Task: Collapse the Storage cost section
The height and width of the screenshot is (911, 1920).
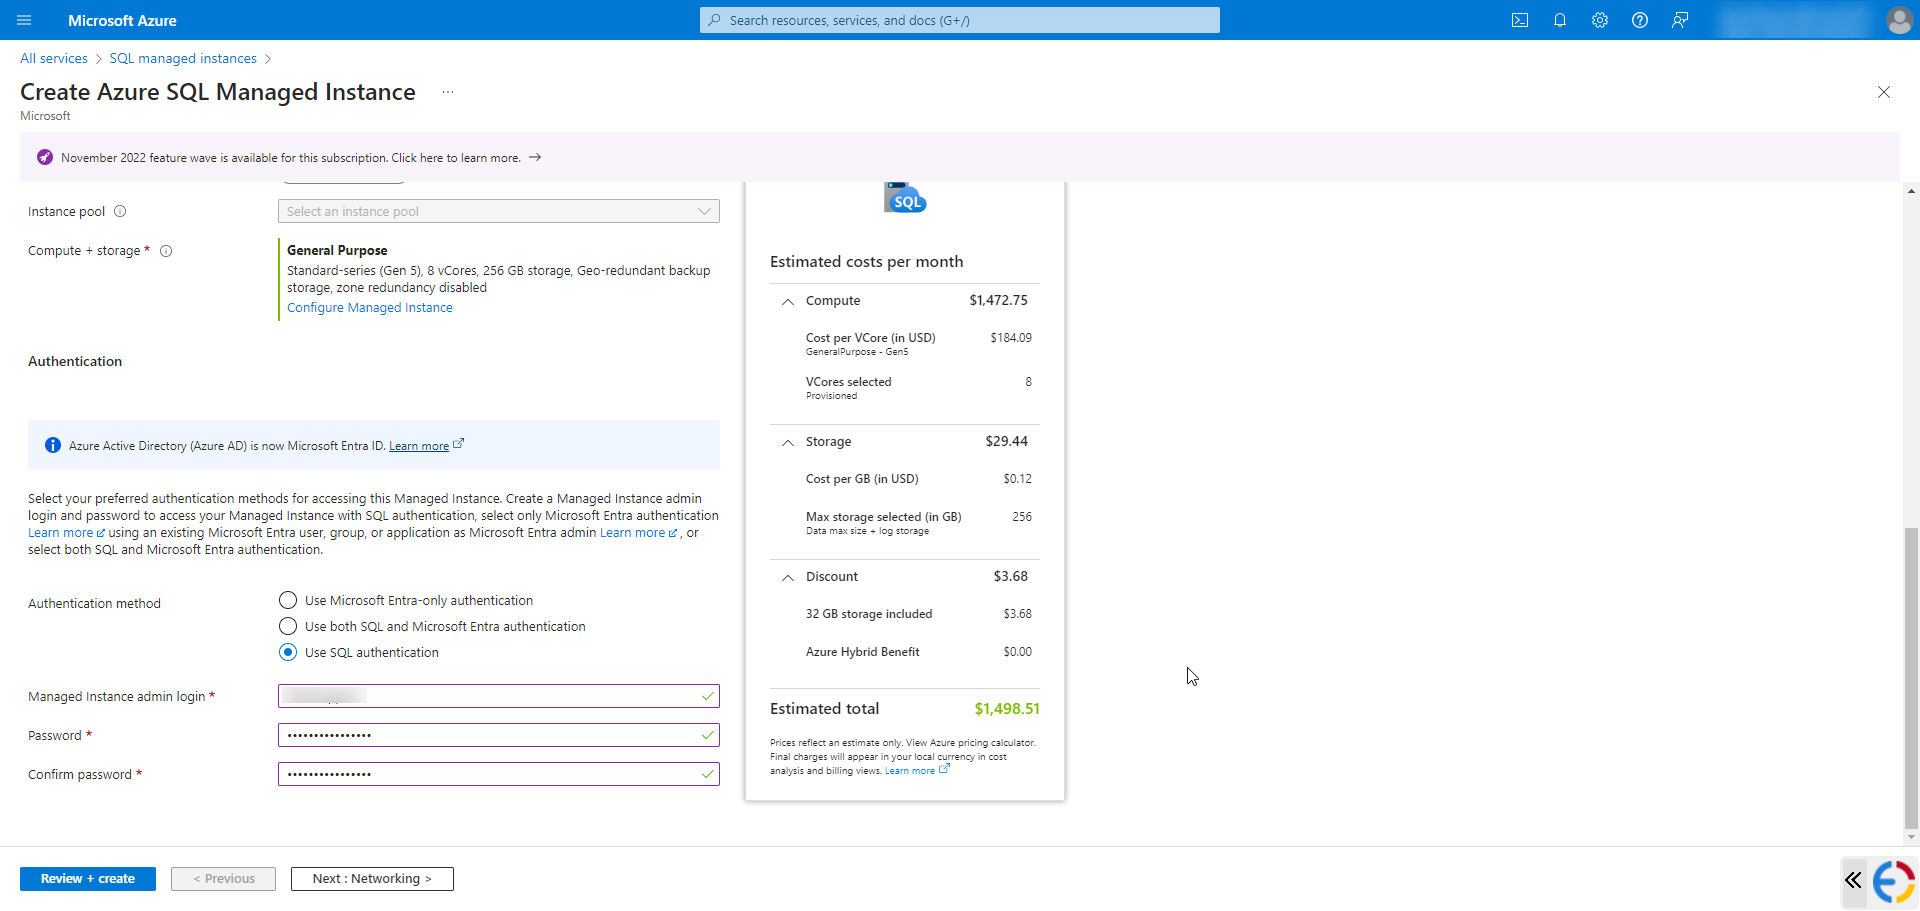Action: (787, 442)
